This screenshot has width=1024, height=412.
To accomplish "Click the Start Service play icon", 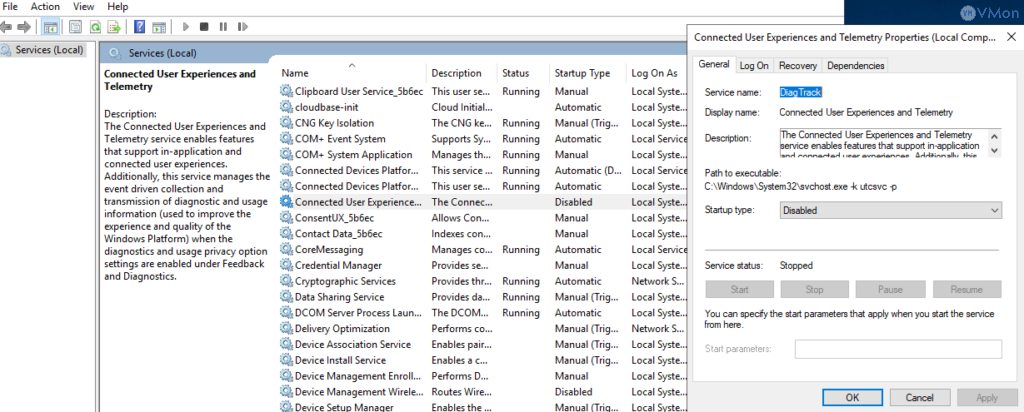I will pyautogui.click(x=186, y=26).
